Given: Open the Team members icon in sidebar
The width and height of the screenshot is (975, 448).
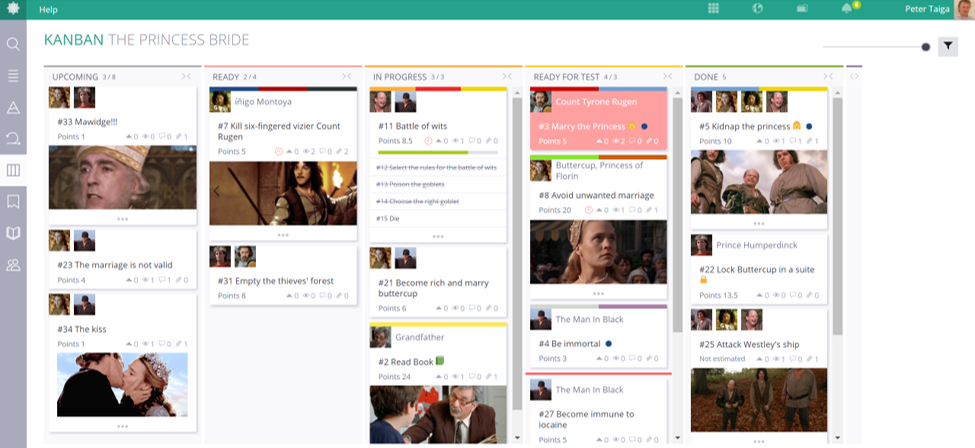Looking at the screenshot, I should (x=13, y=265).
